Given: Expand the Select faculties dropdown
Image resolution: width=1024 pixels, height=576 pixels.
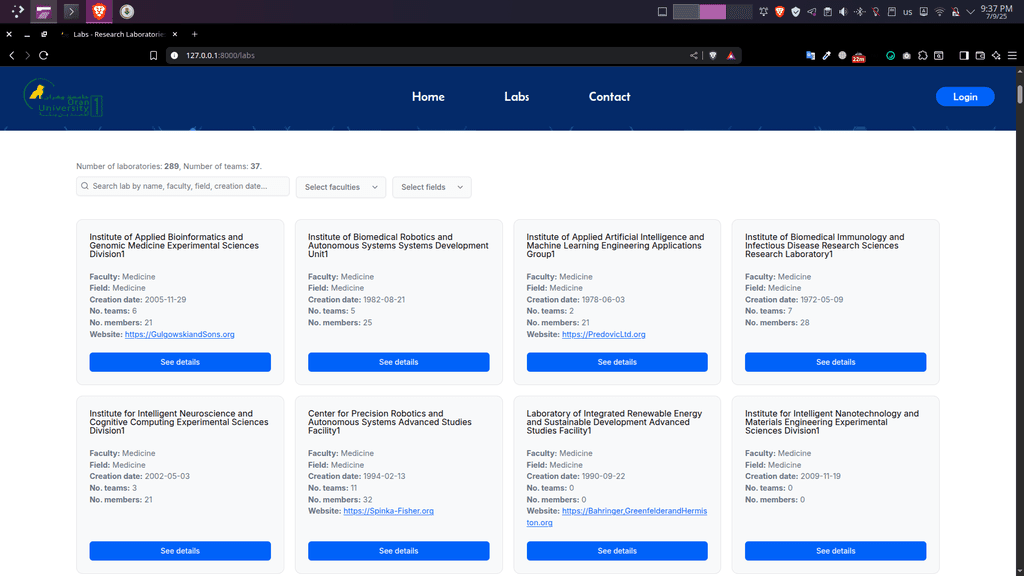Looking at the screenshot, I should click(x=341, y=187).
